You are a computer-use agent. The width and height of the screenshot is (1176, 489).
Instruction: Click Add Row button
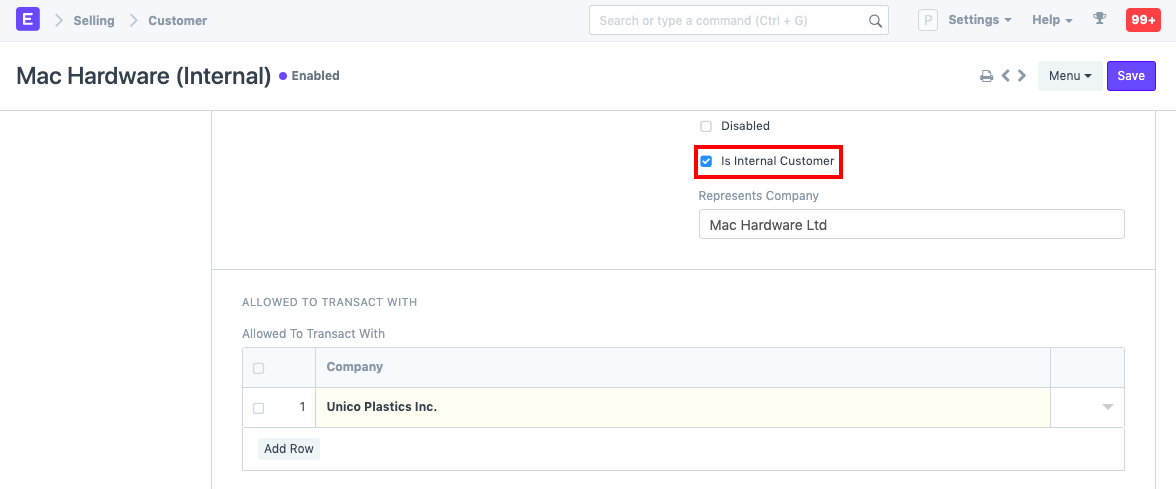point(289,449)
